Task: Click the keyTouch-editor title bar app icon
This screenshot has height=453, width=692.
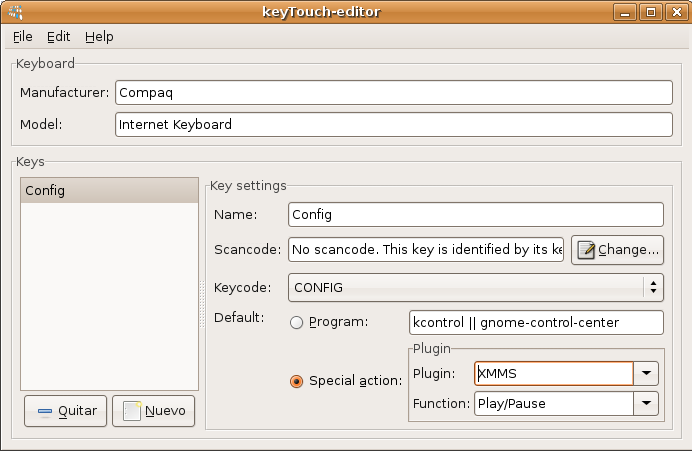Action: (x=14, y=12)
